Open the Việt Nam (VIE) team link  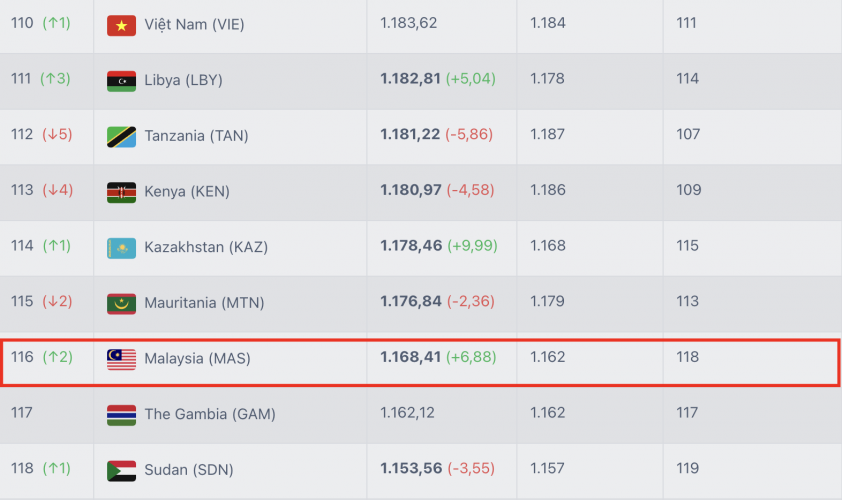click(x=194, y=24)
